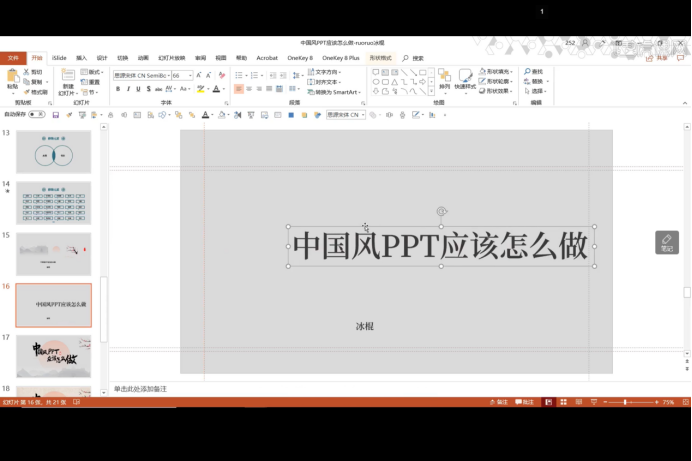The image size is (692, 461).
Task: Toggle Italic formatting
Action: [x=128, y=89]
